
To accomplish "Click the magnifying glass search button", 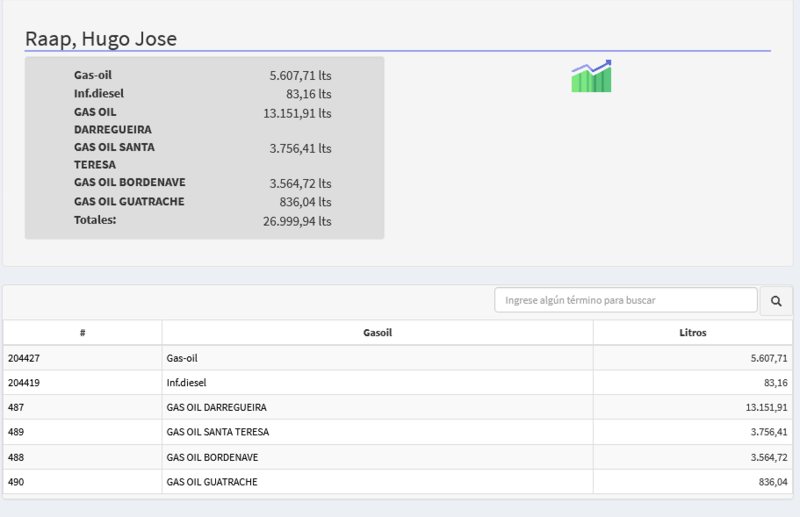I will point(776,300).
